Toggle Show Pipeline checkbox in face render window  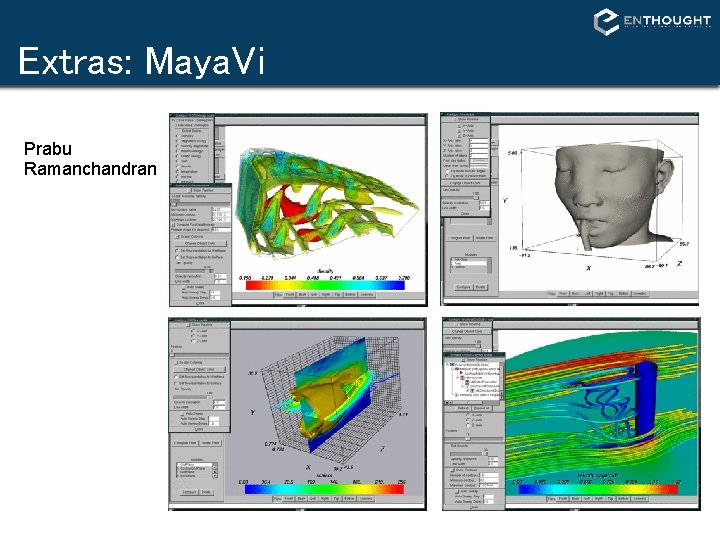(455, 119)
